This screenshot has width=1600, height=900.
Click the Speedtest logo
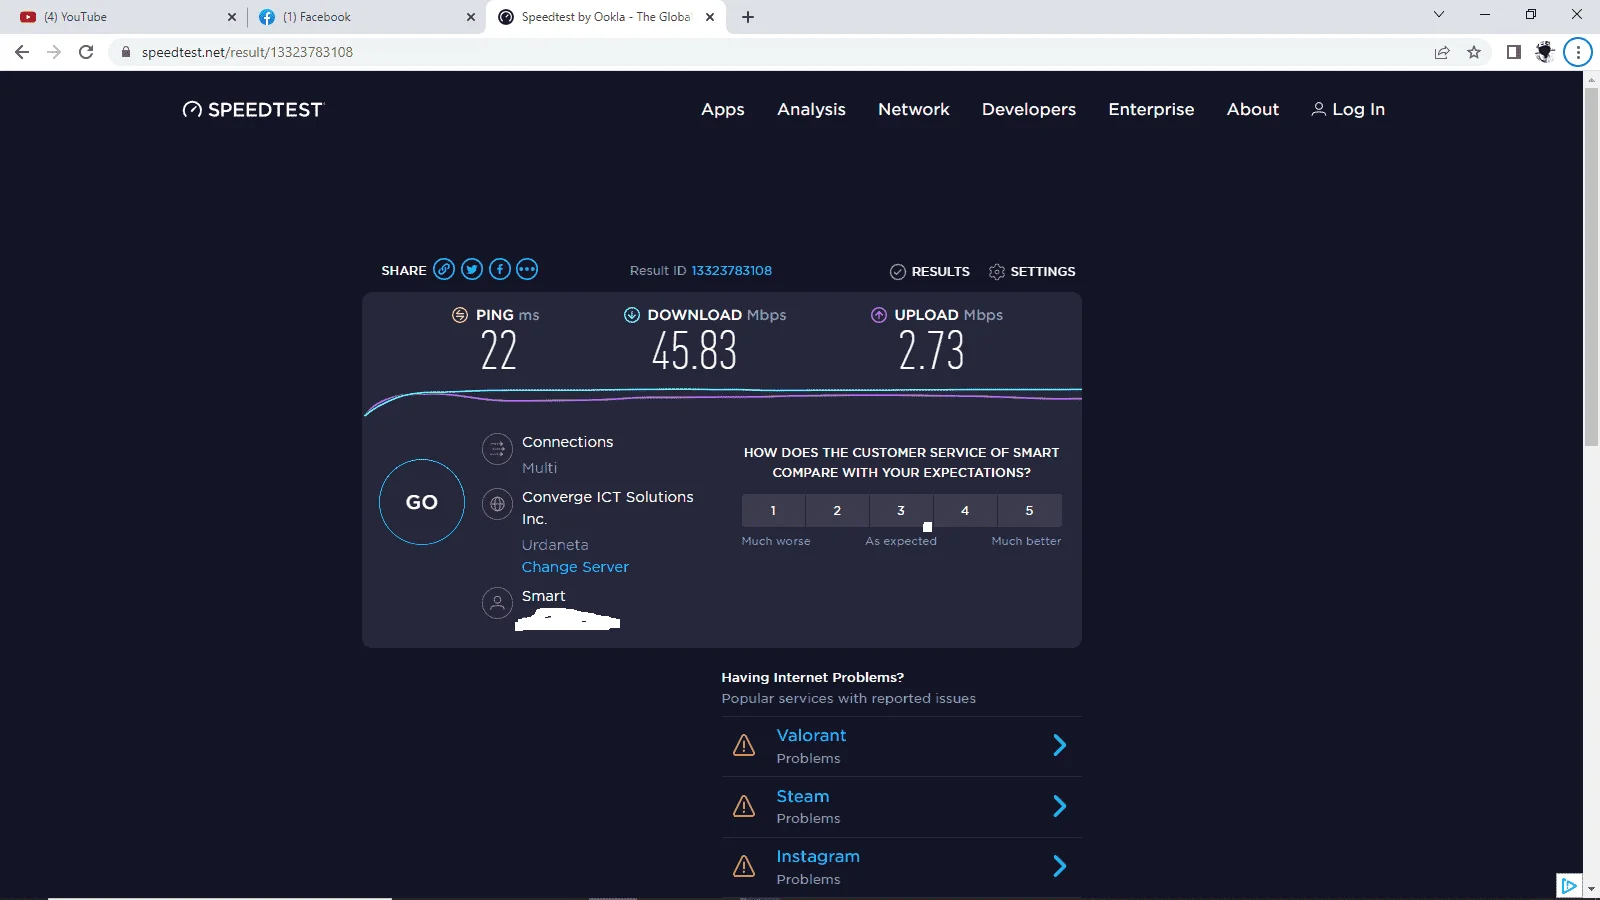253,110
